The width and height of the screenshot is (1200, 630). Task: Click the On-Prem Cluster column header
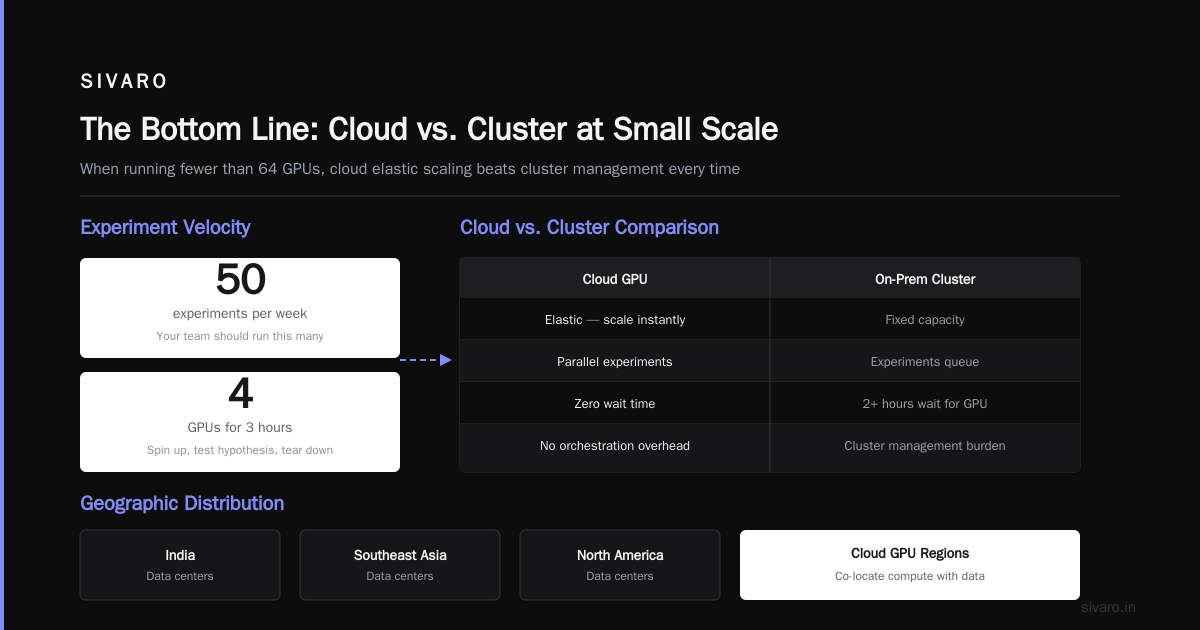click(x=925, y=279)
